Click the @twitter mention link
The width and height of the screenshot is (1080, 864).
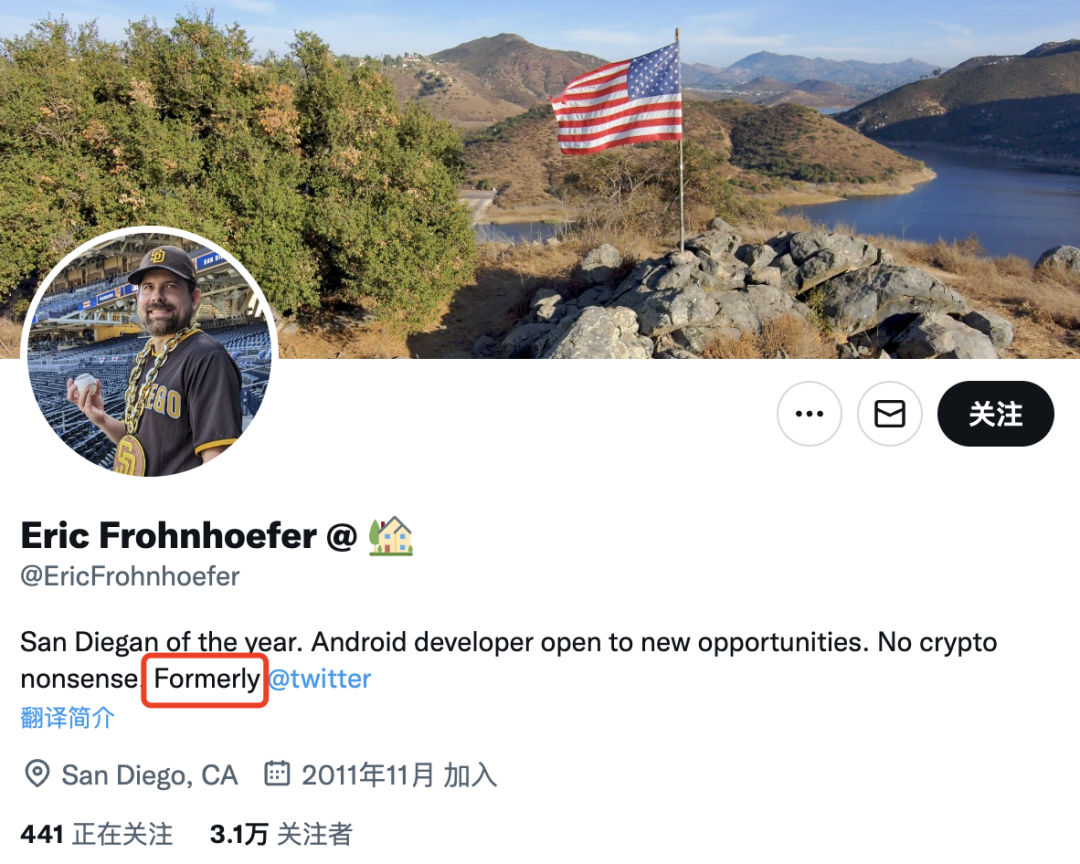[x=320, y=679]
